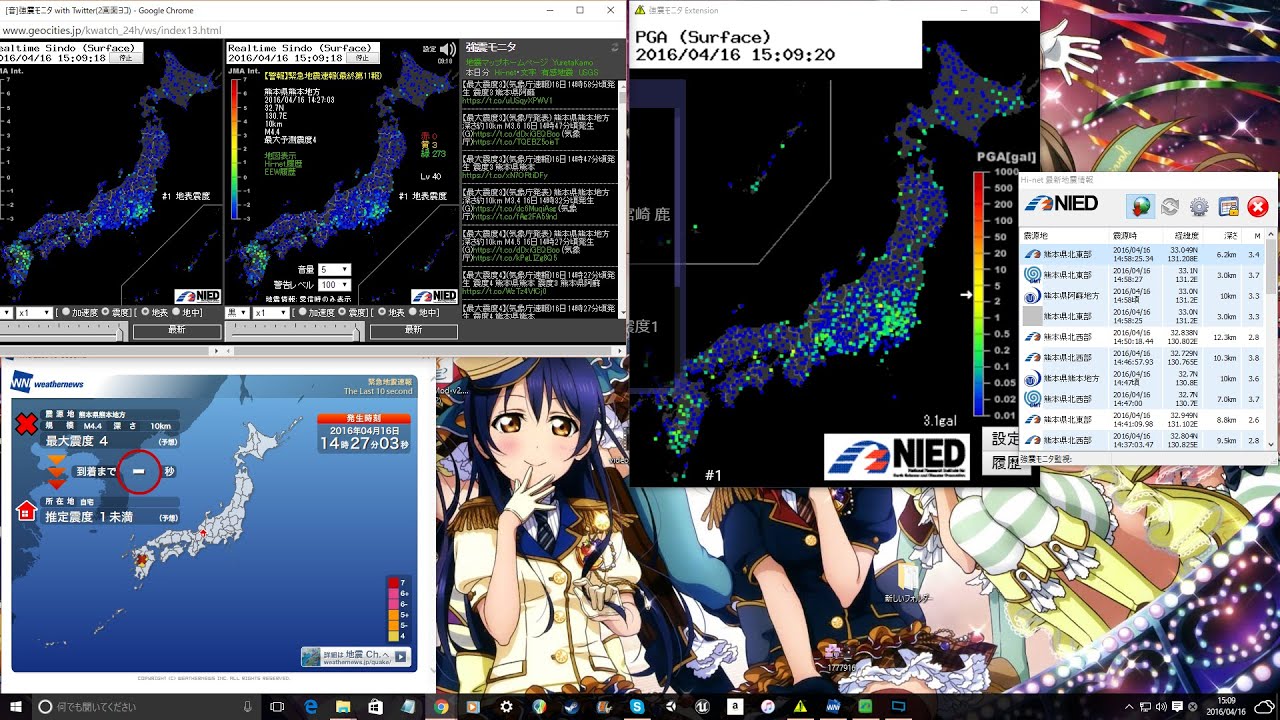
Task: Expand the 警告レベル dropdown showing 100
Action: pyautogui.click(x=334, y=285)
